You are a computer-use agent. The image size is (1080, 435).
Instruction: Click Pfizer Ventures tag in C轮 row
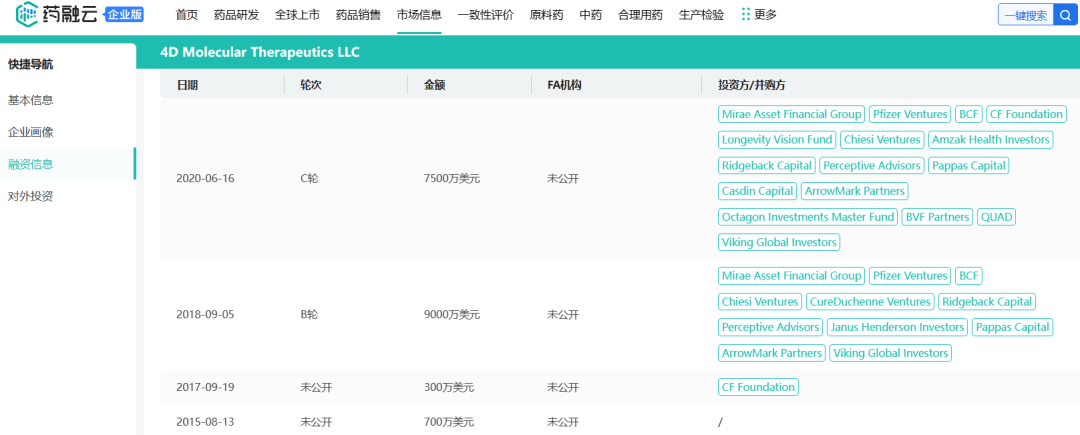point(909,114)
